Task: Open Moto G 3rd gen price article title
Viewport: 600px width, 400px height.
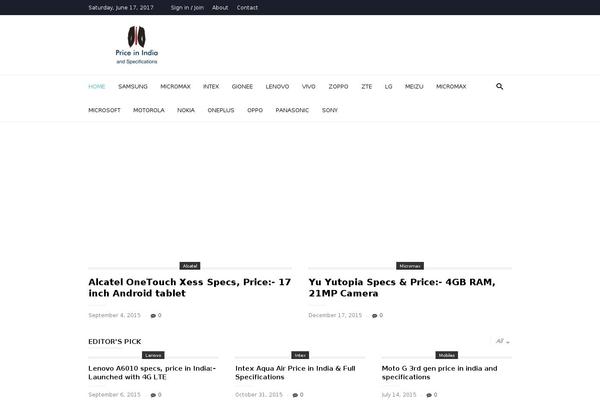Action: [x=439, y=372]
